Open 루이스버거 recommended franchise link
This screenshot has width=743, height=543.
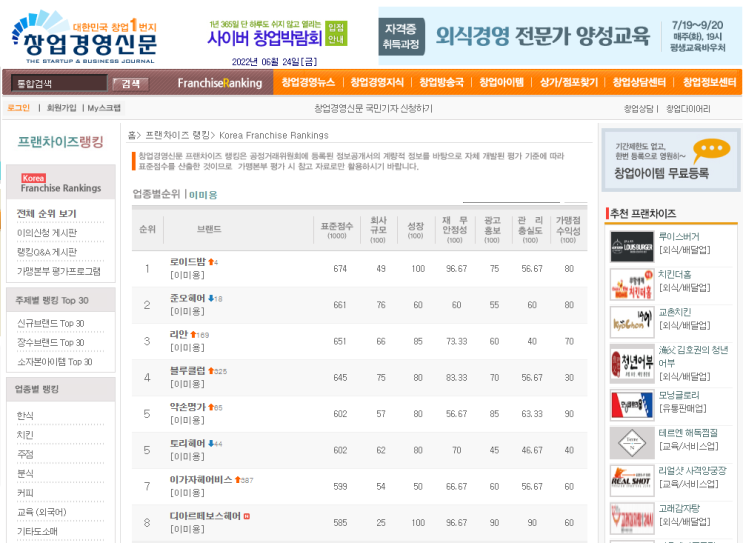coord(679,237)
